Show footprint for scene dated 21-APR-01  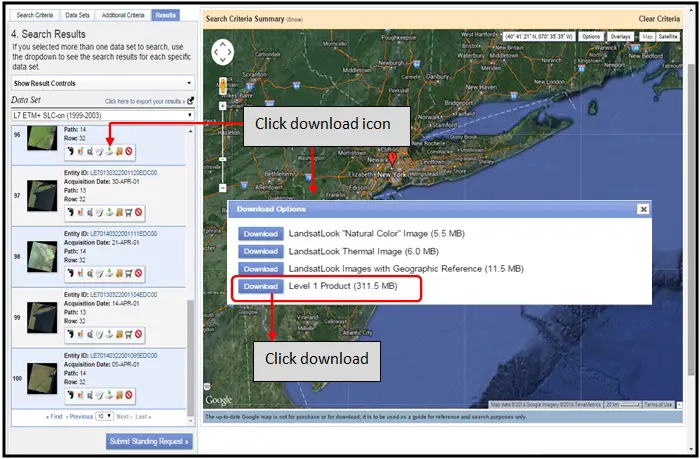71,273
